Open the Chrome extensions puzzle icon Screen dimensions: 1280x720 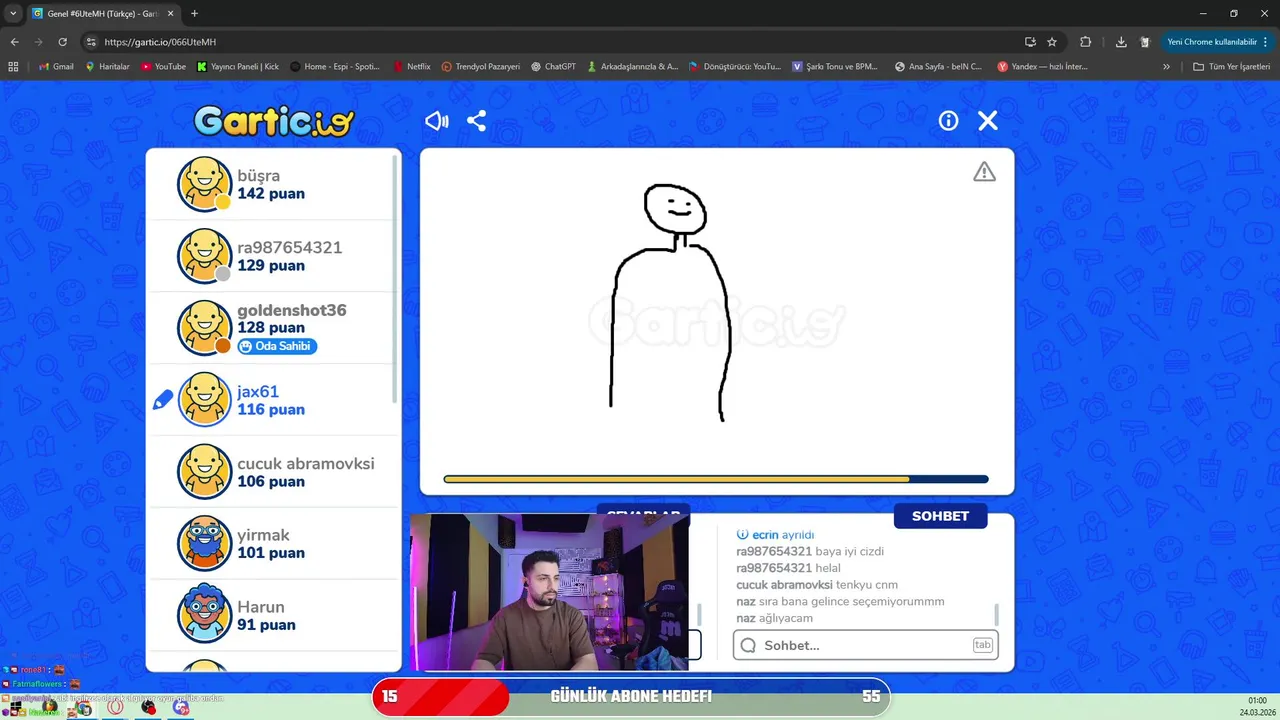[x=1085, y=42]
